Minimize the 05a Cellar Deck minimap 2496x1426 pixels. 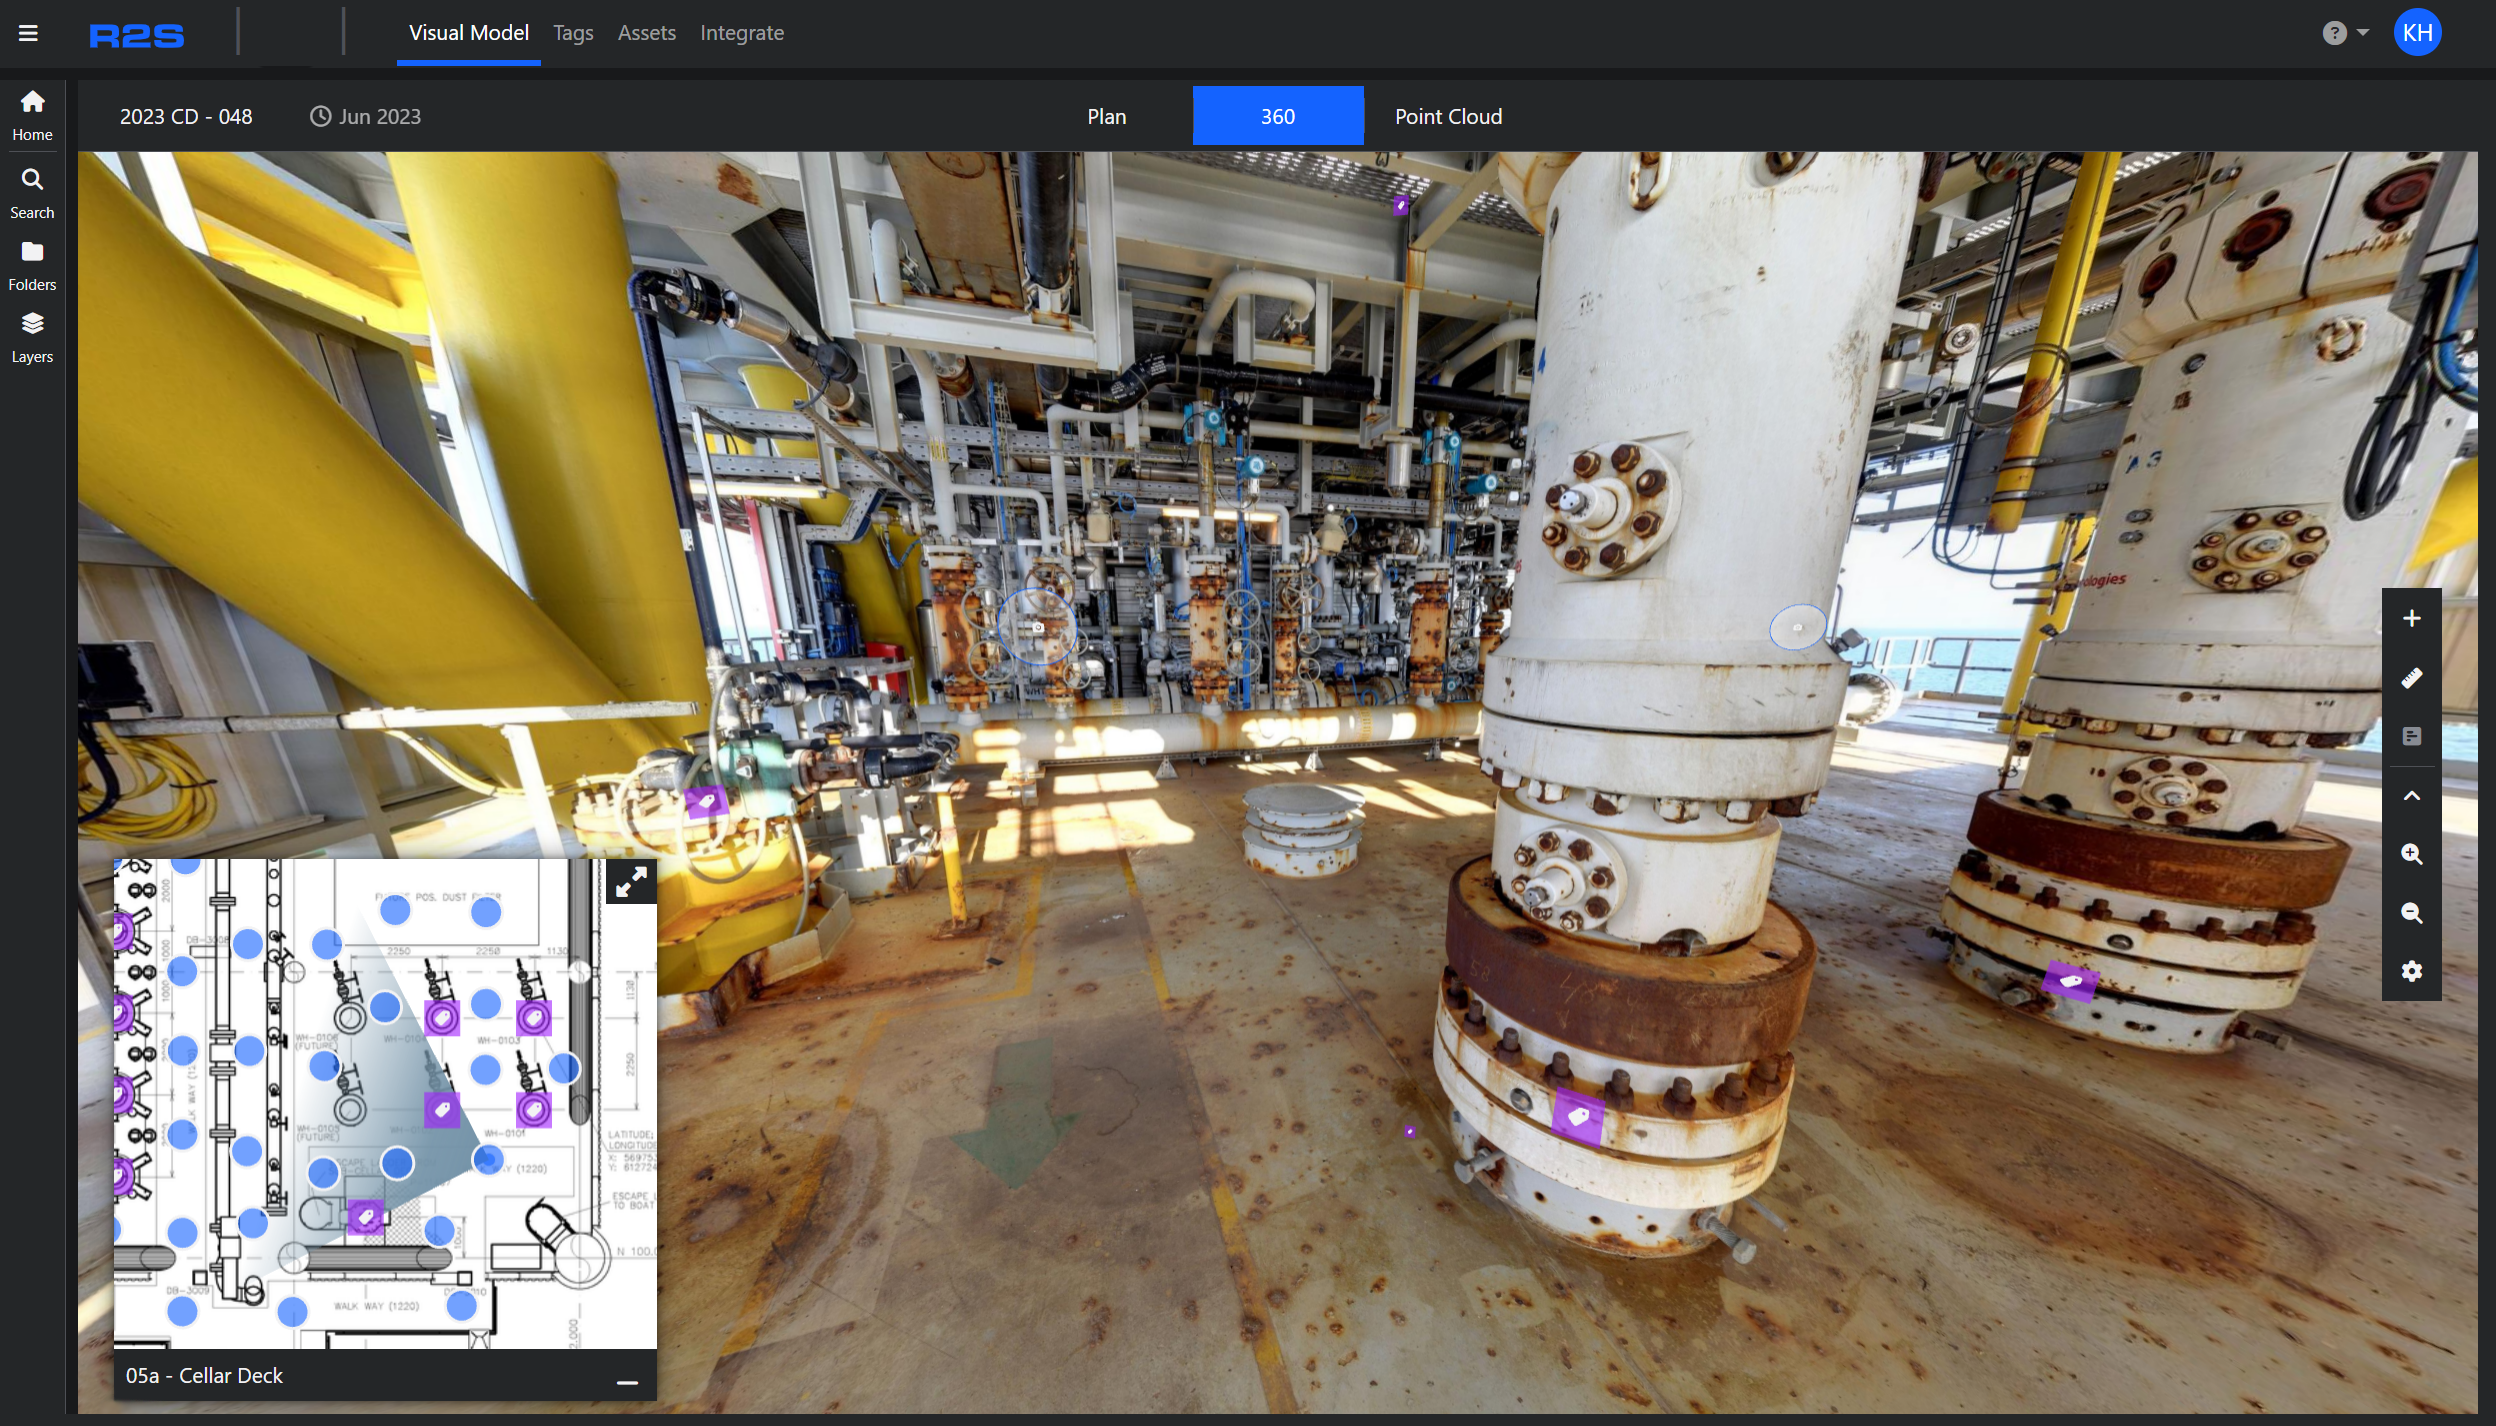click(x=627, y=1382)
